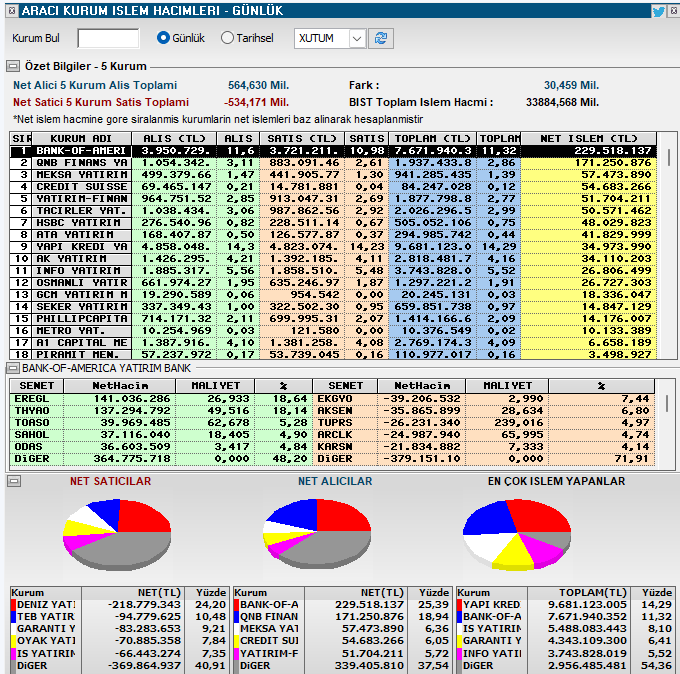Click INFO YATII row in most-traded legend
The image size is (680, 674).
pos(565,653)
